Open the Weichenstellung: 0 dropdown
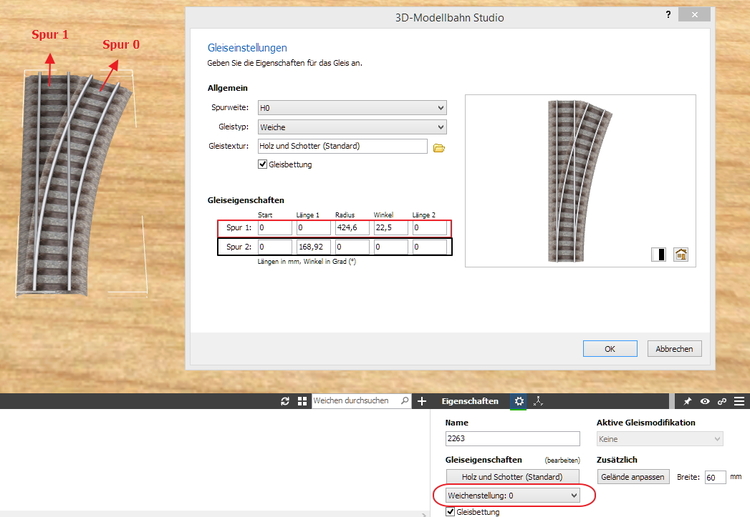Viewport: 750px width, 517px height. point(512,495)
